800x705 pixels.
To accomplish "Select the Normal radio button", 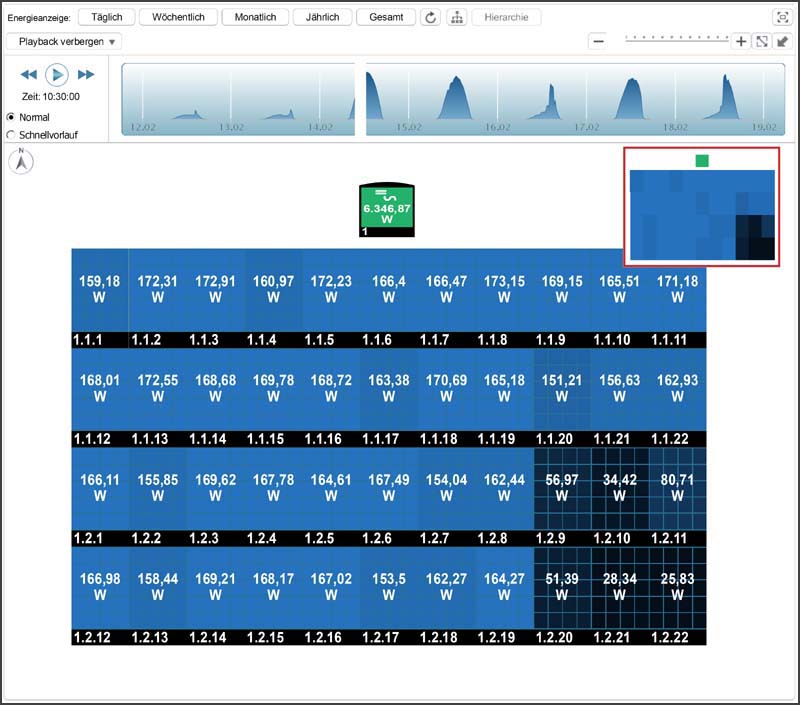I will 11,117.
